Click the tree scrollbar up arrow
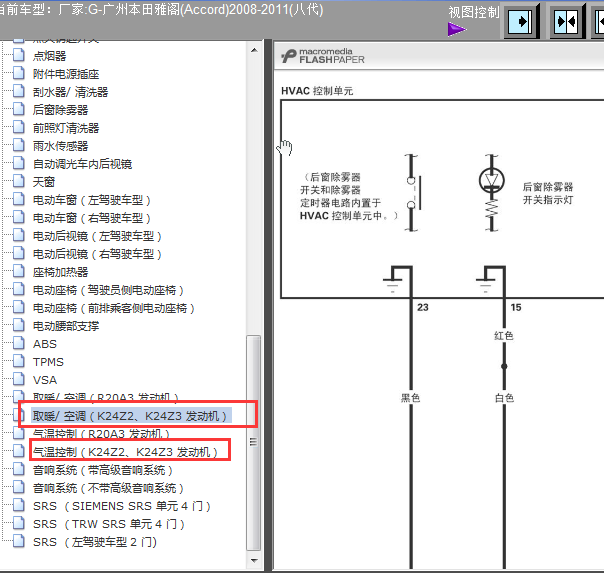The width and height of the screenshot is (604, 573). (254, 50)
